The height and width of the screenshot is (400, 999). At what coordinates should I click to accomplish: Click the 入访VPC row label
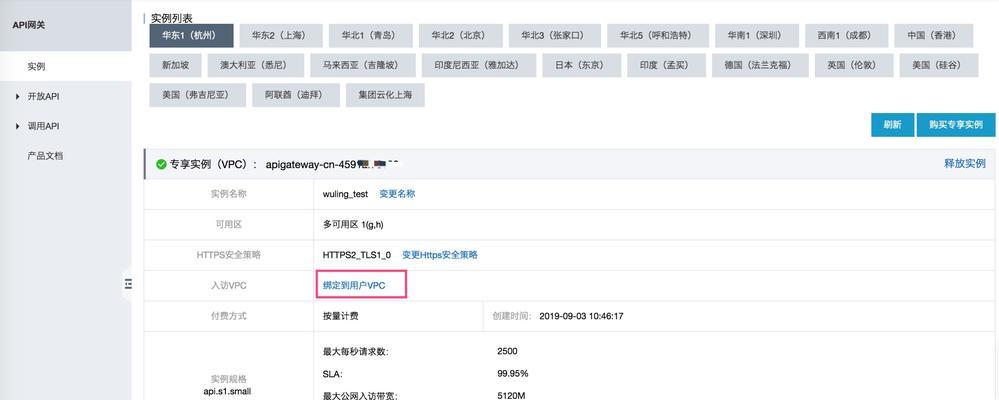pos(228,286)
